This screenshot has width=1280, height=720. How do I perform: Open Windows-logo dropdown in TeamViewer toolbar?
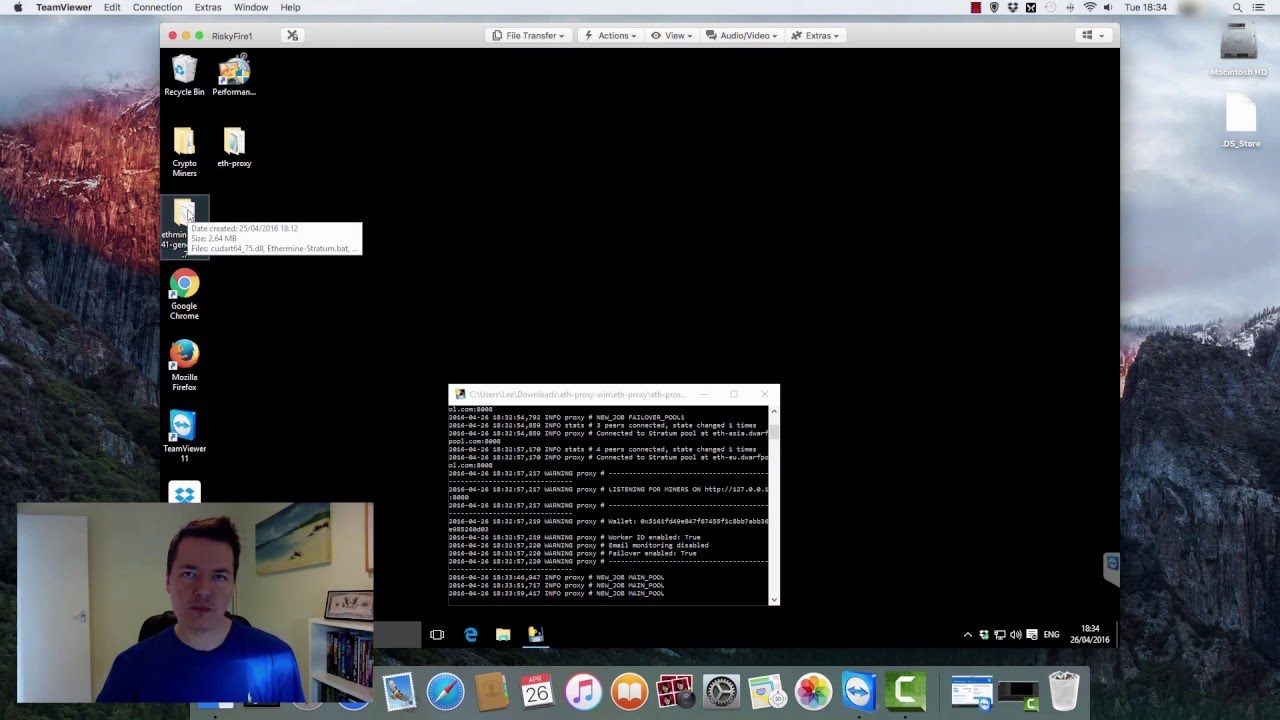pyautogui.click(x=1092, y=35)
